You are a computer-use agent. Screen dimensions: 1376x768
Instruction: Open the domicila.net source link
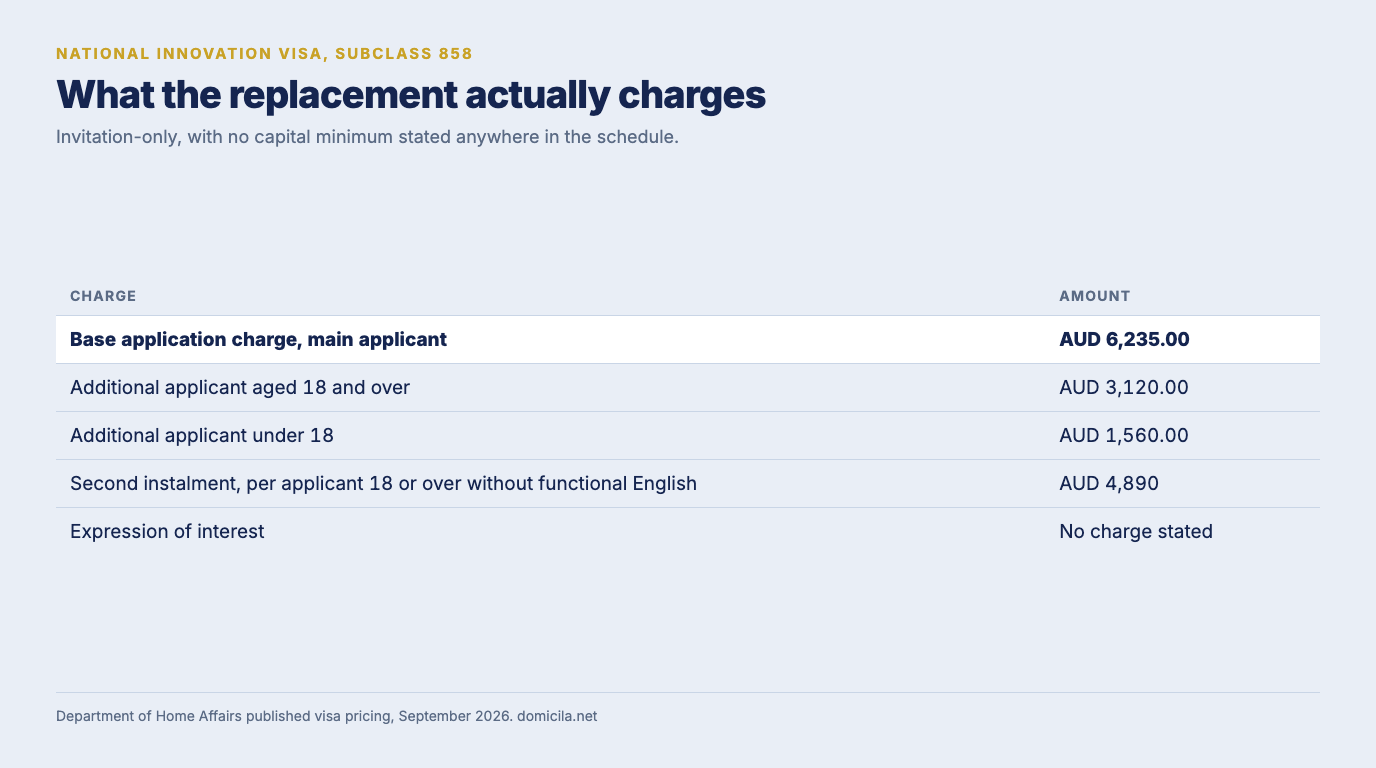[557, 716]
